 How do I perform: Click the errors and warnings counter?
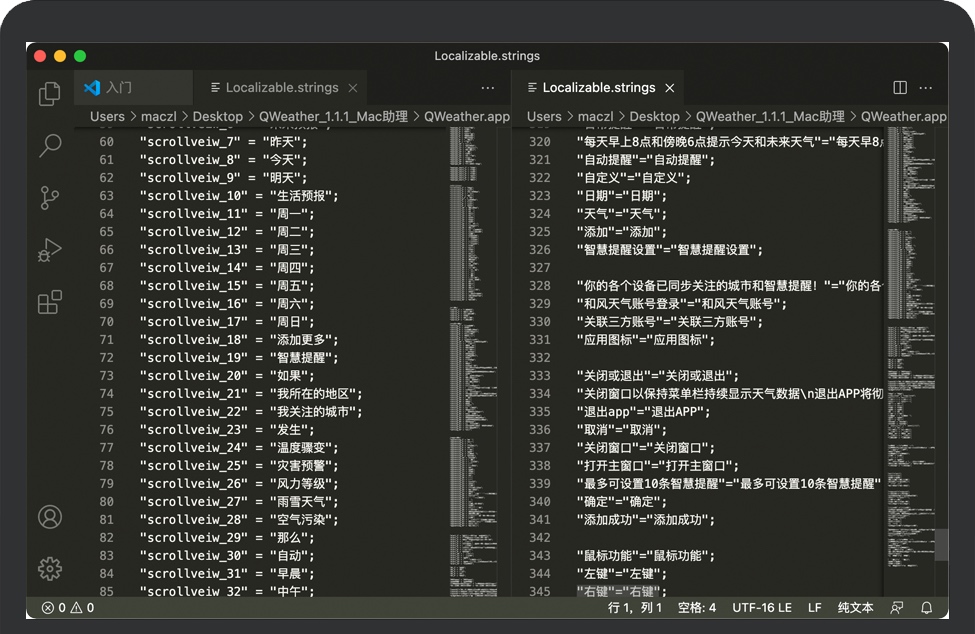[68, 607]
